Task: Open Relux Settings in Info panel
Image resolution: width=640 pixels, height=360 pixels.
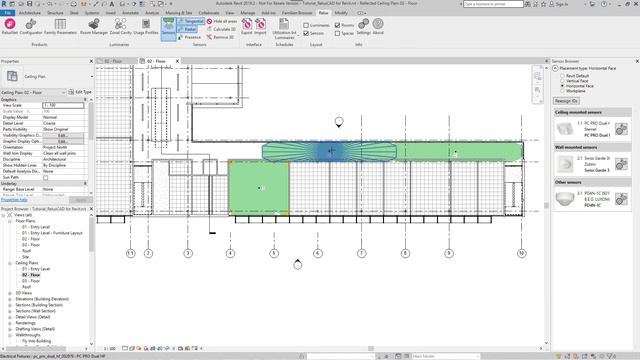Action: 363,26
